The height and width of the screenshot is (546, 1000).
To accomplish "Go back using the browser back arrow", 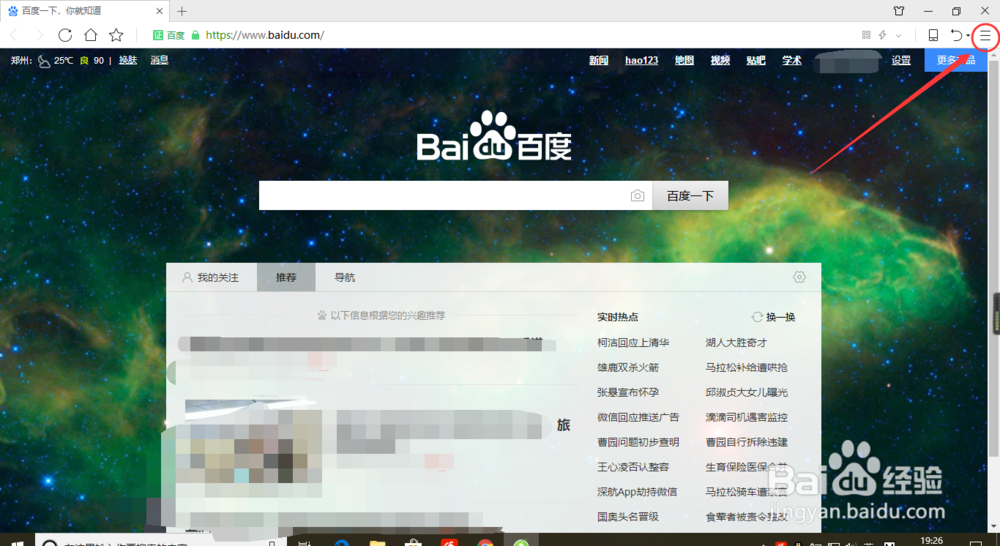I will tap(14, 35).
